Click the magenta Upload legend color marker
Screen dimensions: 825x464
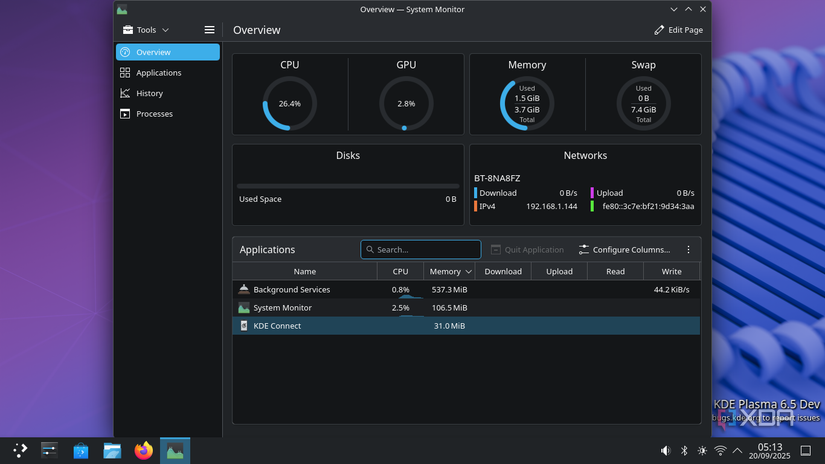(x=592, y=193)
